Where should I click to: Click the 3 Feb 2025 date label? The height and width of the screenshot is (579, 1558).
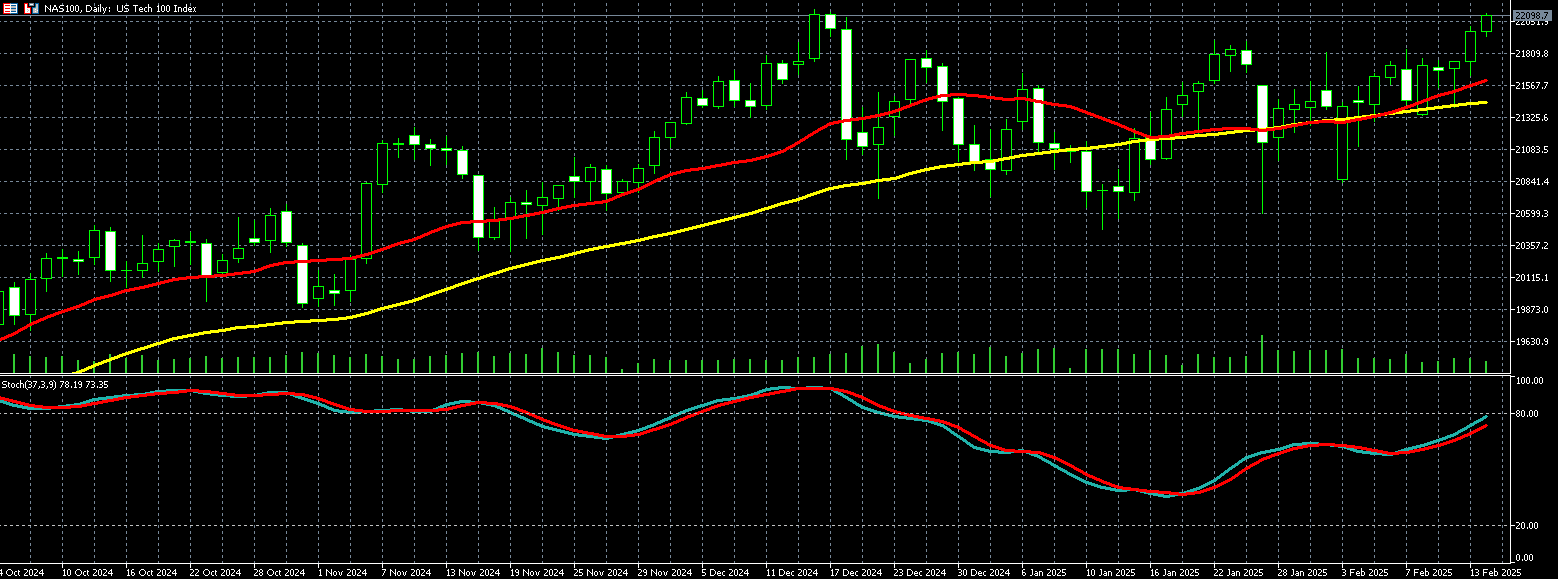pyautogui.click(x=1366, y=573)
